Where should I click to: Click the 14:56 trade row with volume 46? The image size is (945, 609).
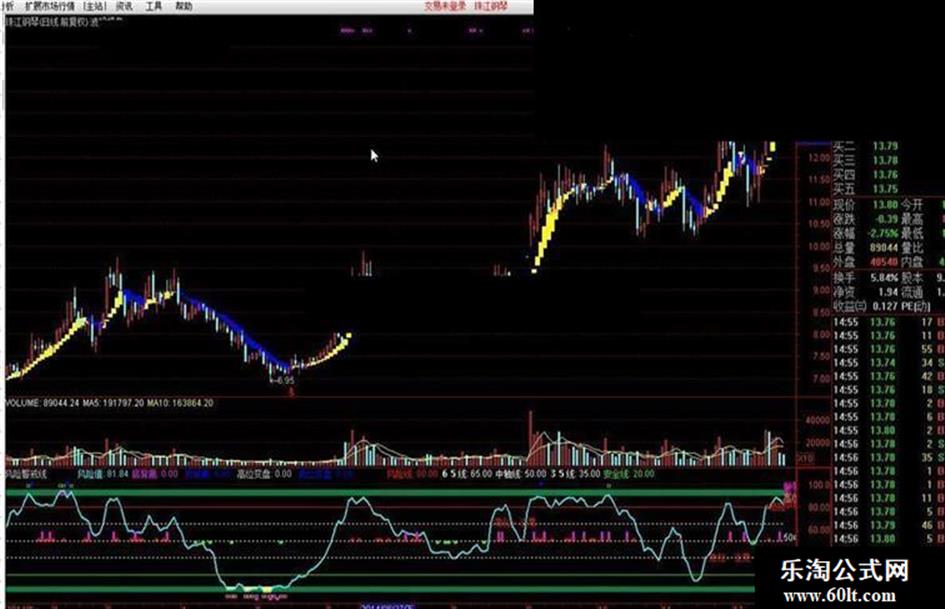888,525
